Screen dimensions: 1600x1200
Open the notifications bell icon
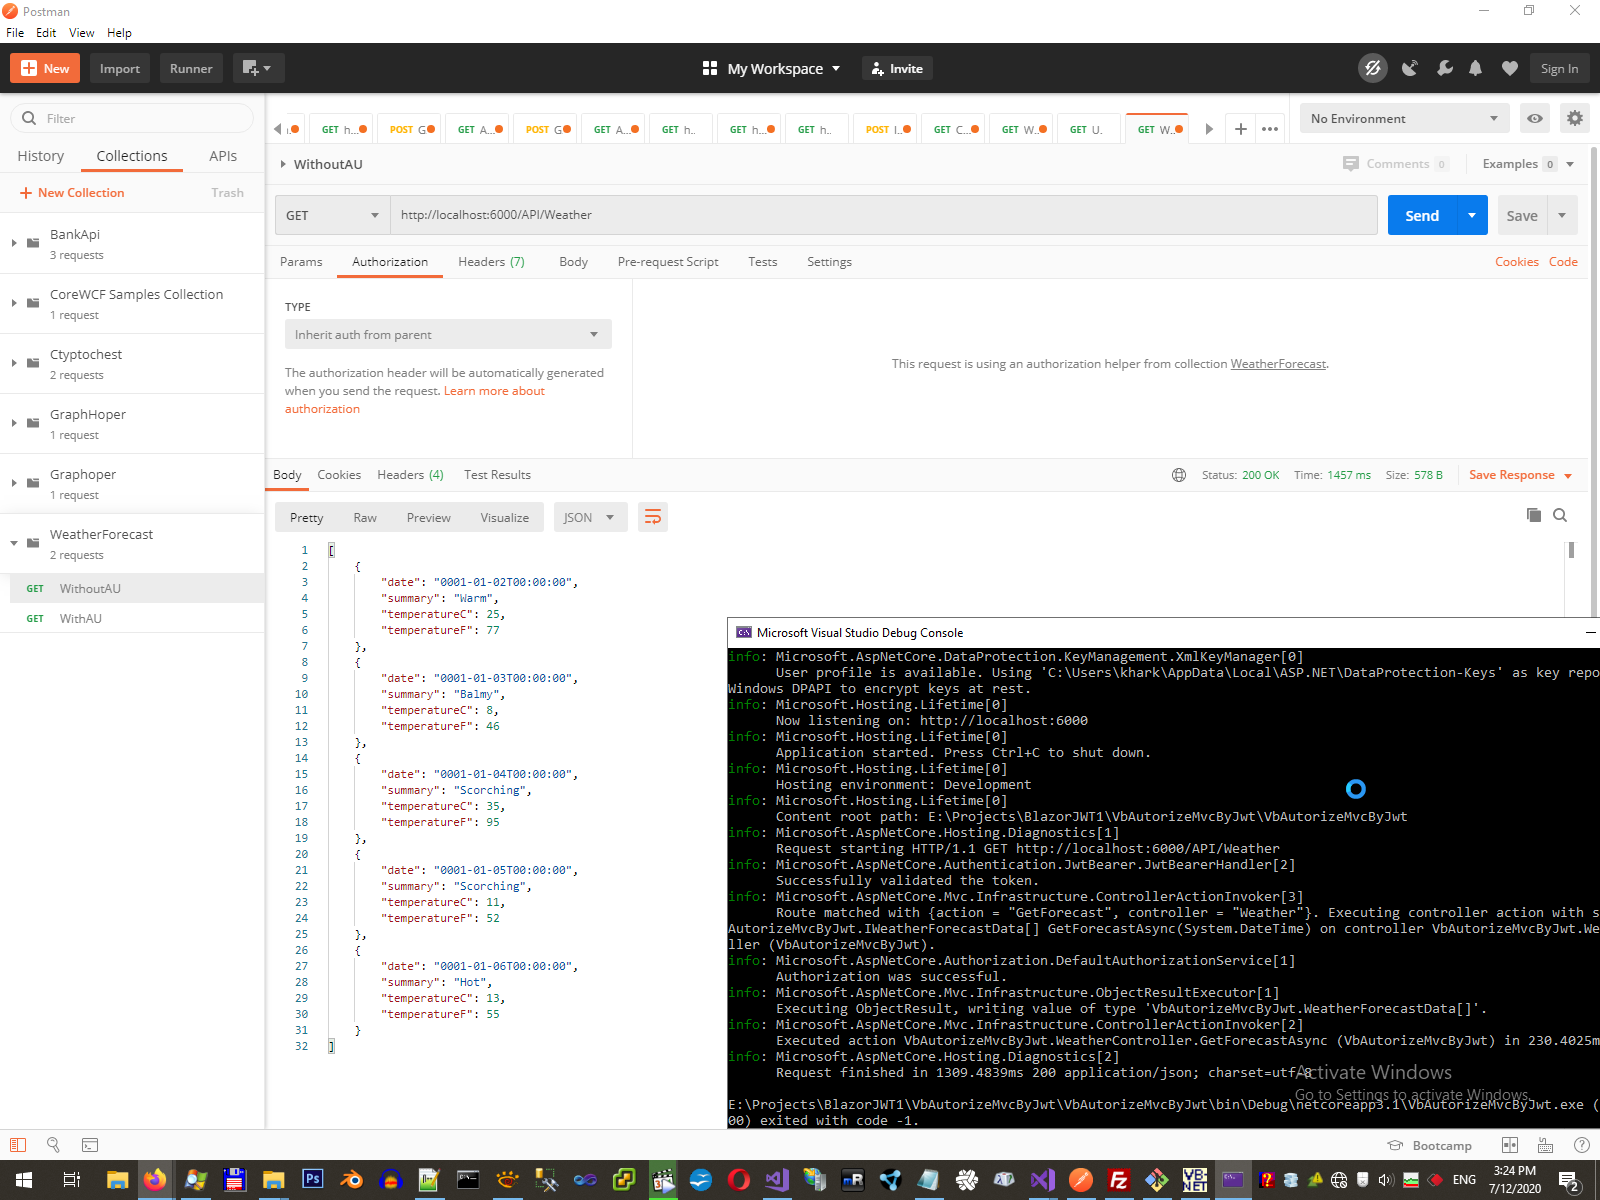pos(1476,68)
